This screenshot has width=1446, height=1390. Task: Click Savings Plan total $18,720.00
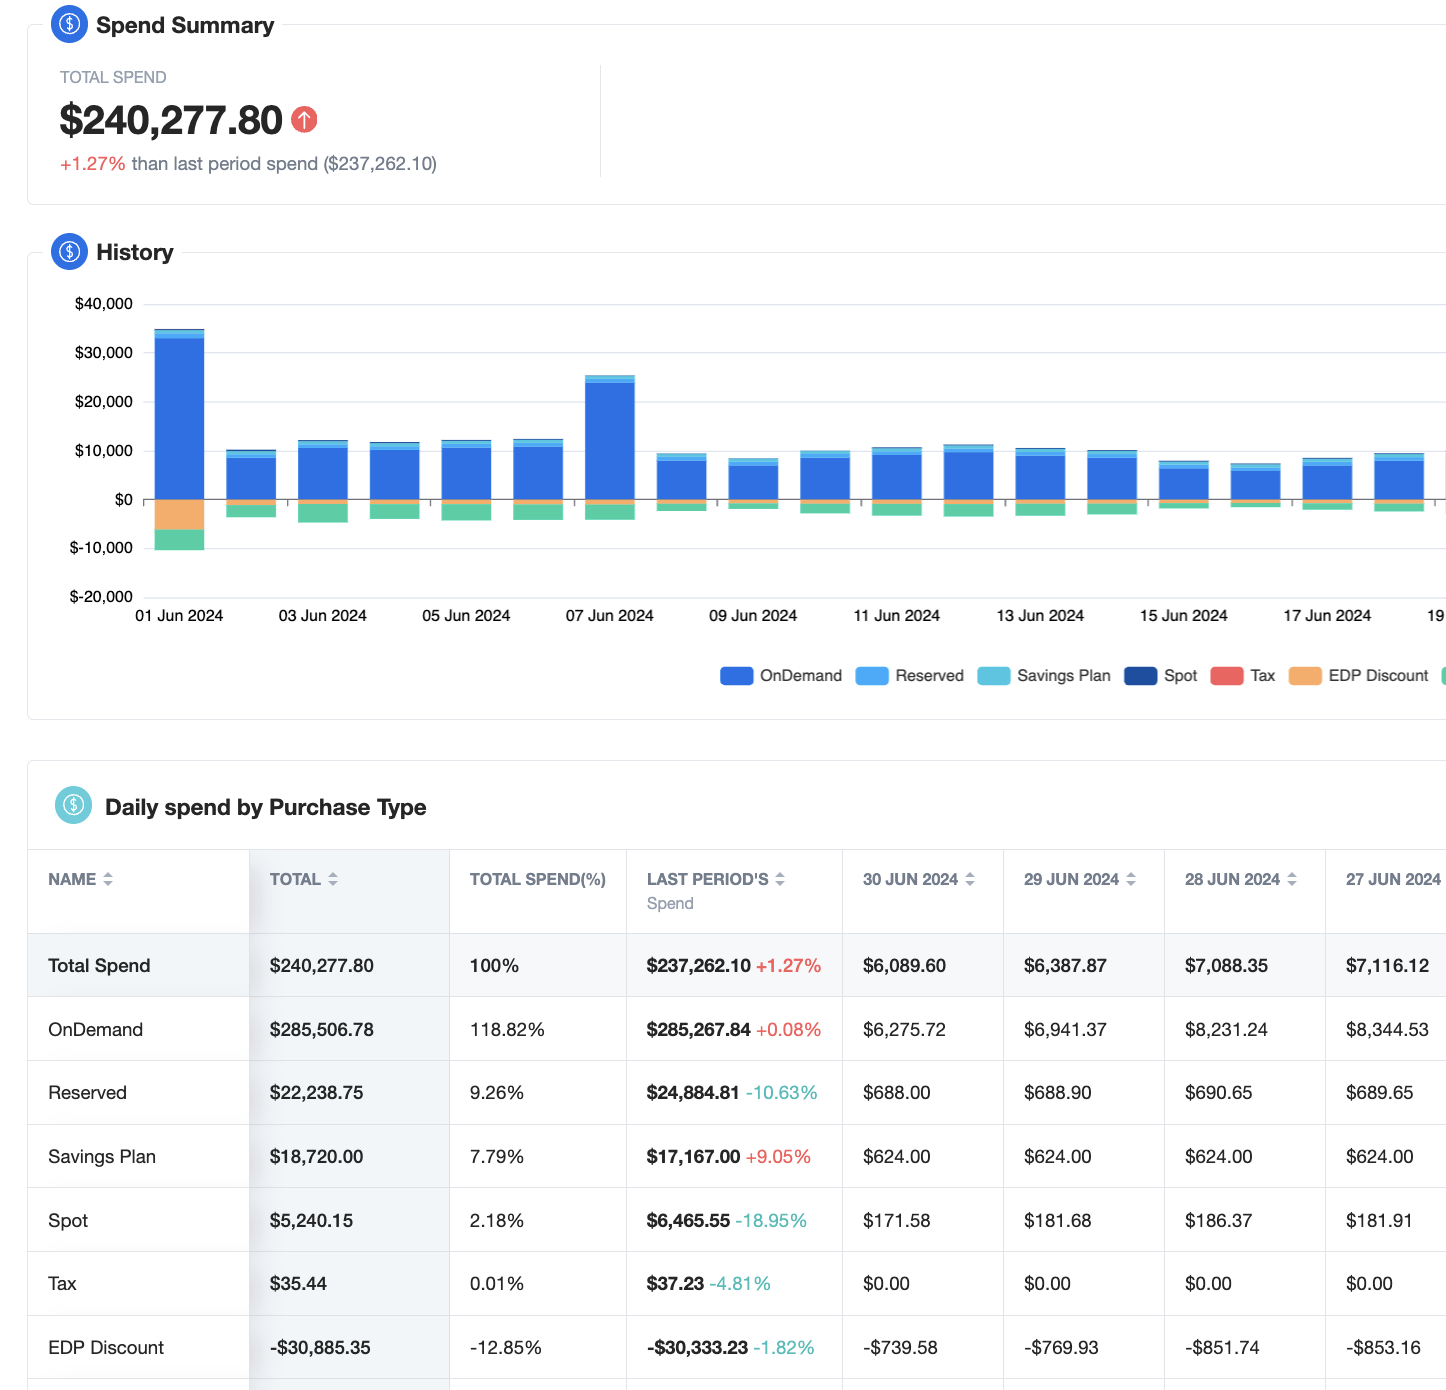(x=316, y=1157)
